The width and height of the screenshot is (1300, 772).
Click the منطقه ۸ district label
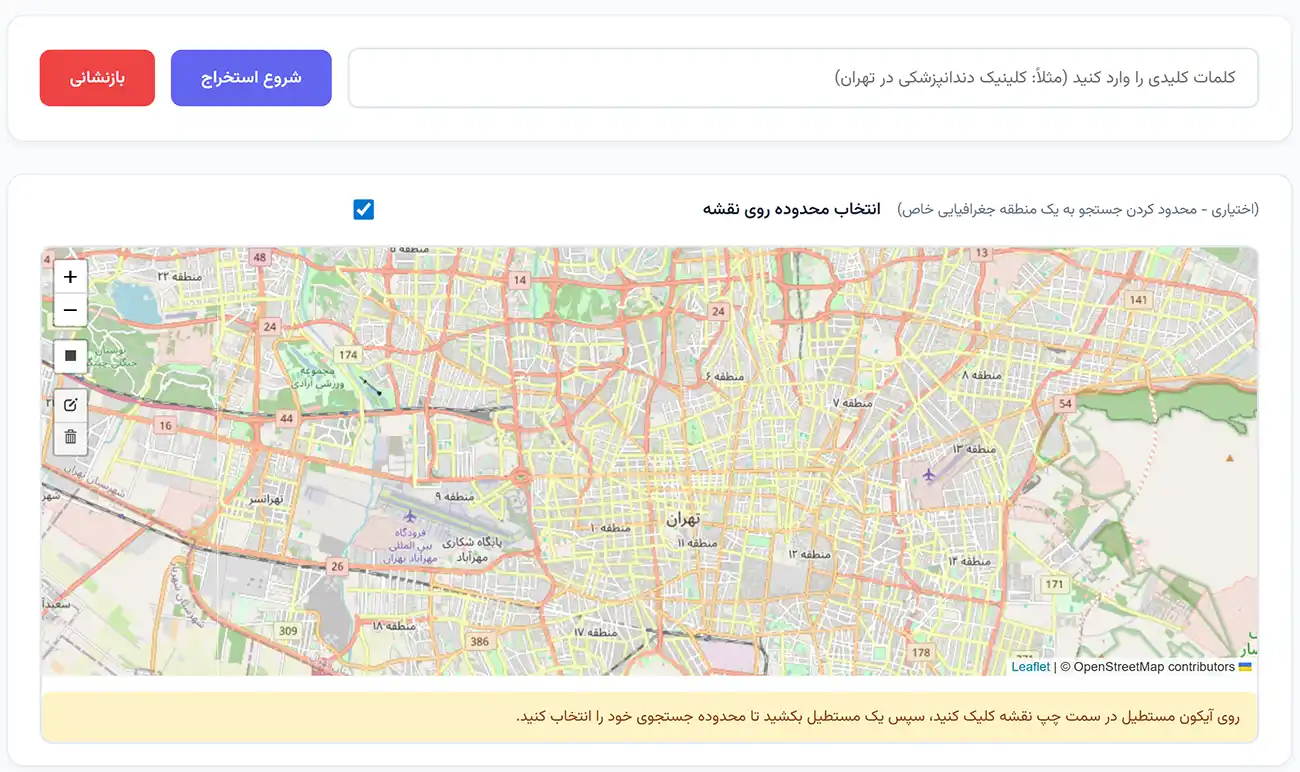(980, 375)
